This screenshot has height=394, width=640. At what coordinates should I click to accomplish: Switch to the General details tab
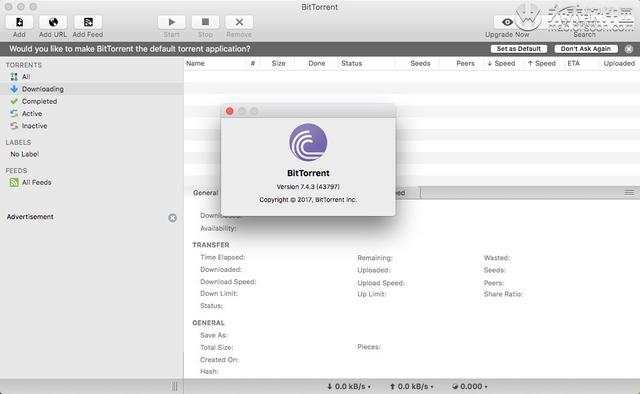[x=205, y=193]
